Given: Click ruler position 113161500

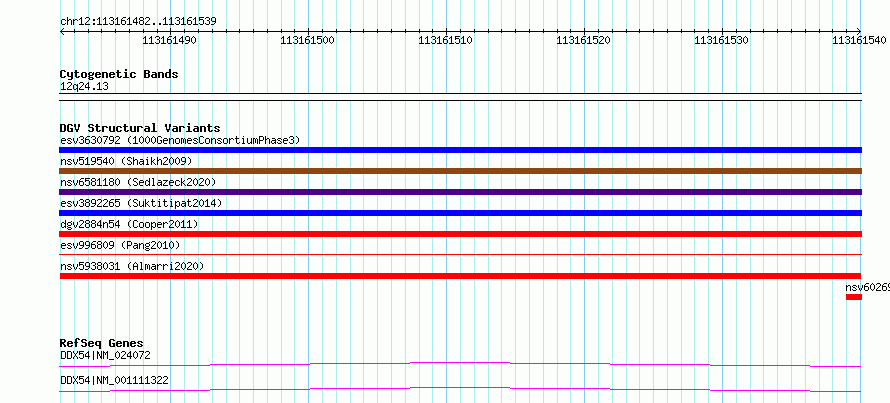Looking at the screenshot, I should pyautogui.click(x=308, y=40).
